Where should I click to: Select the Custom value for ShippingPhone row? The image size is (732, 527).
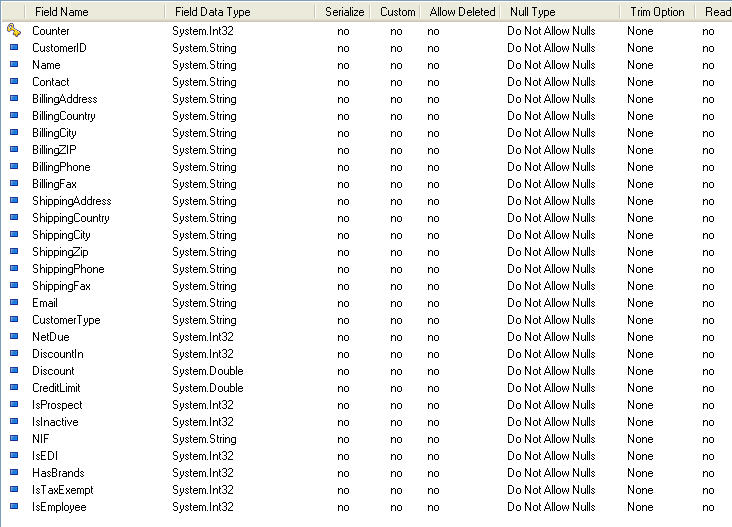[396, 269]
